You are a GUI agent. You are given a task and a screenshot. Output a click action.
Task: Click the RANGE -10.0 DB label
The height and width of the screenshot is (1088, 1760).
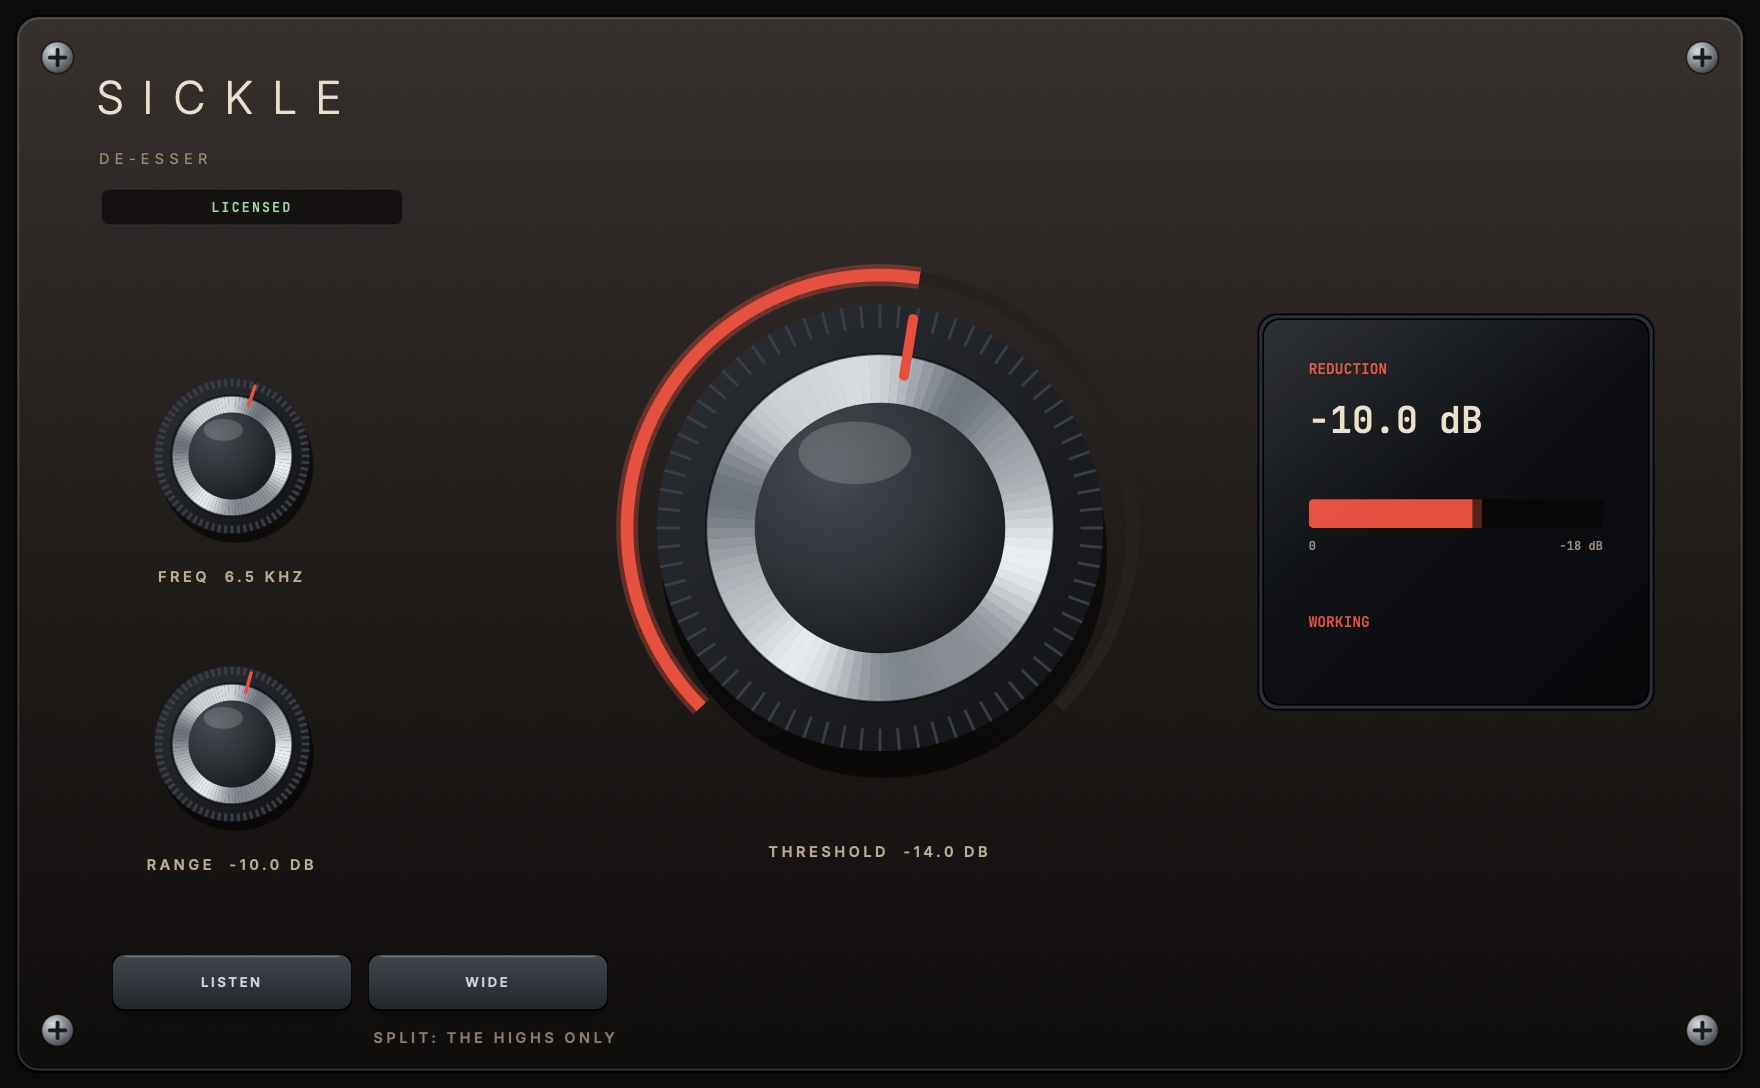point(231,865)
